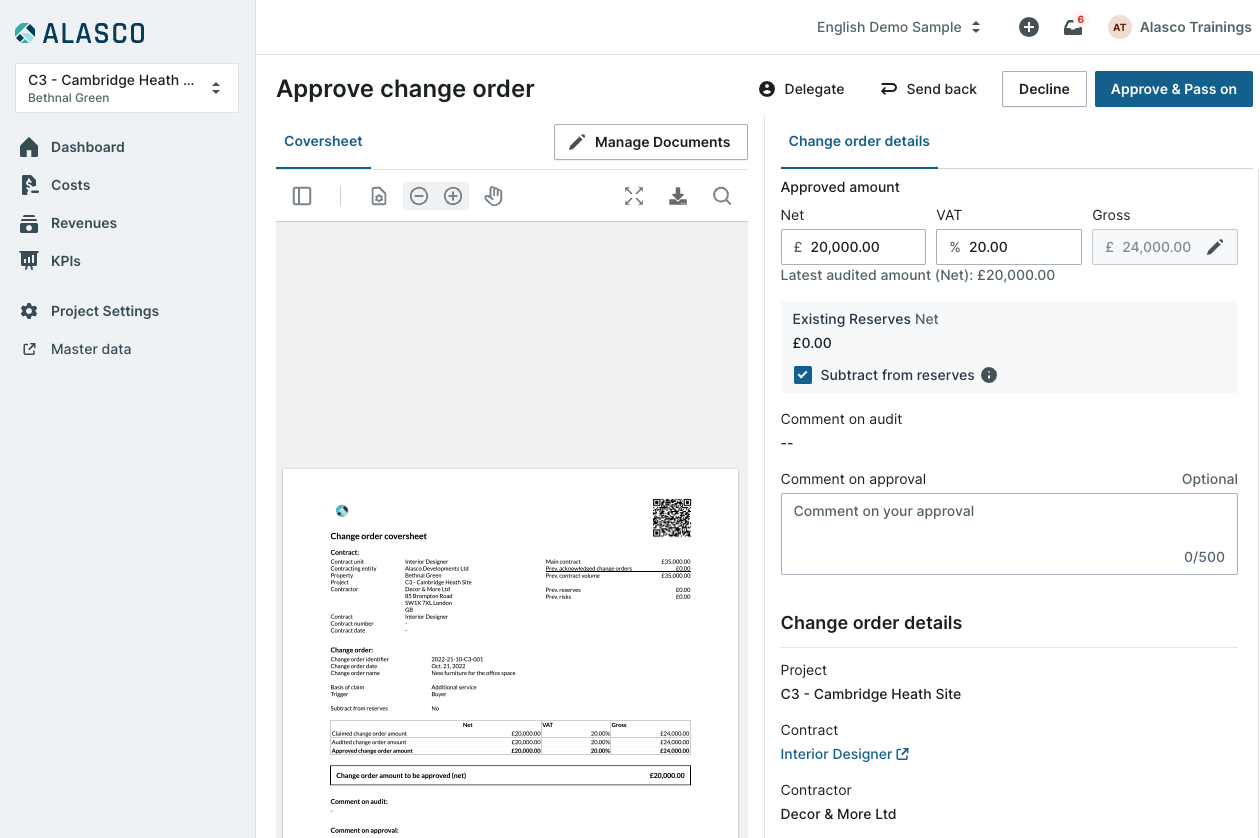Open the English Demo Sample dropdown
The image size is (1260, 838).
(898, 27)
